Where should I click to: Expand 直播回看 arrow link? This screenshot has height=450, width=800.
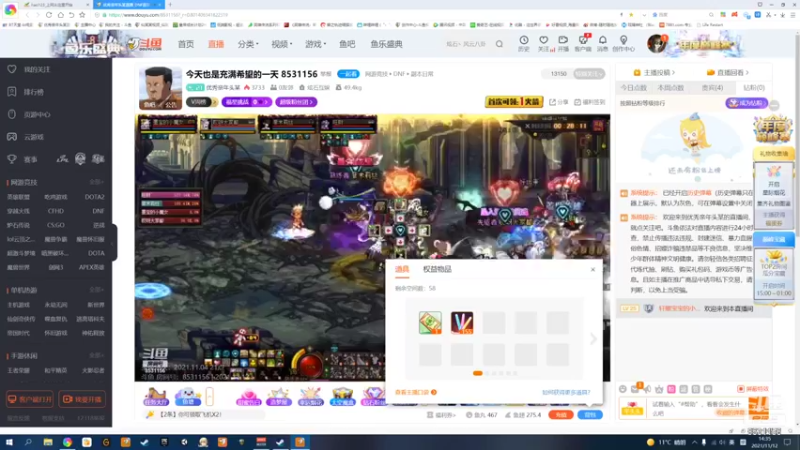pyautogui.click(x=728, y=72)
